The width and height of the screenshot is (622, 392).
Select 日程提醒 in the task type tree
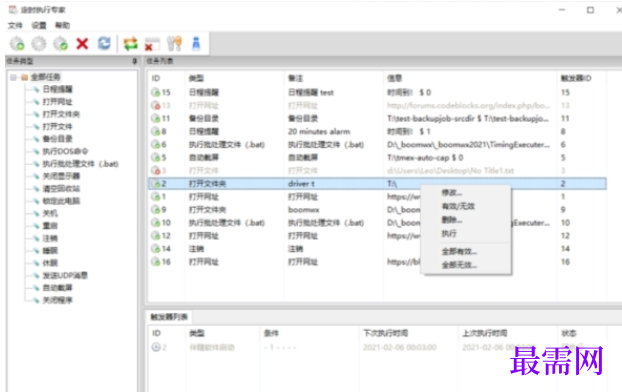pos(58,89)
